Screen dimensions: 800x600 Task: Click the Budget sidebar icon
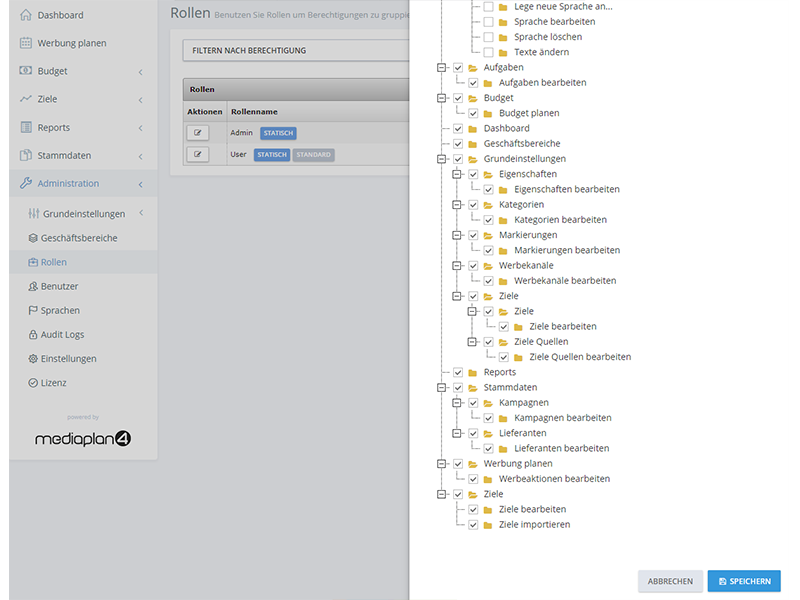pyautogui.click(x=26, y=71)
